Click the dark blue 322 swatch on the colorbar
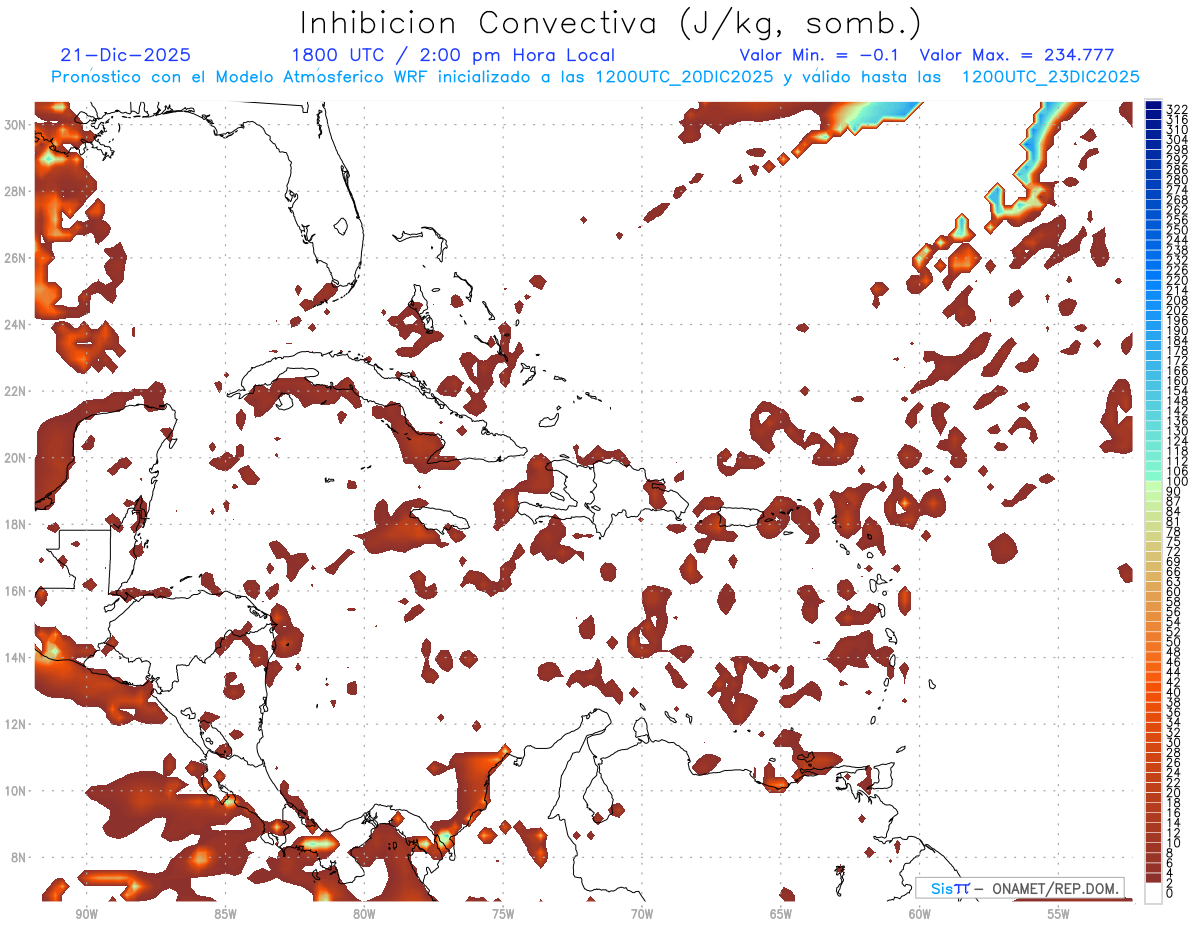The width and height of the screenshot is (1200, 927). click(1154, 105)
